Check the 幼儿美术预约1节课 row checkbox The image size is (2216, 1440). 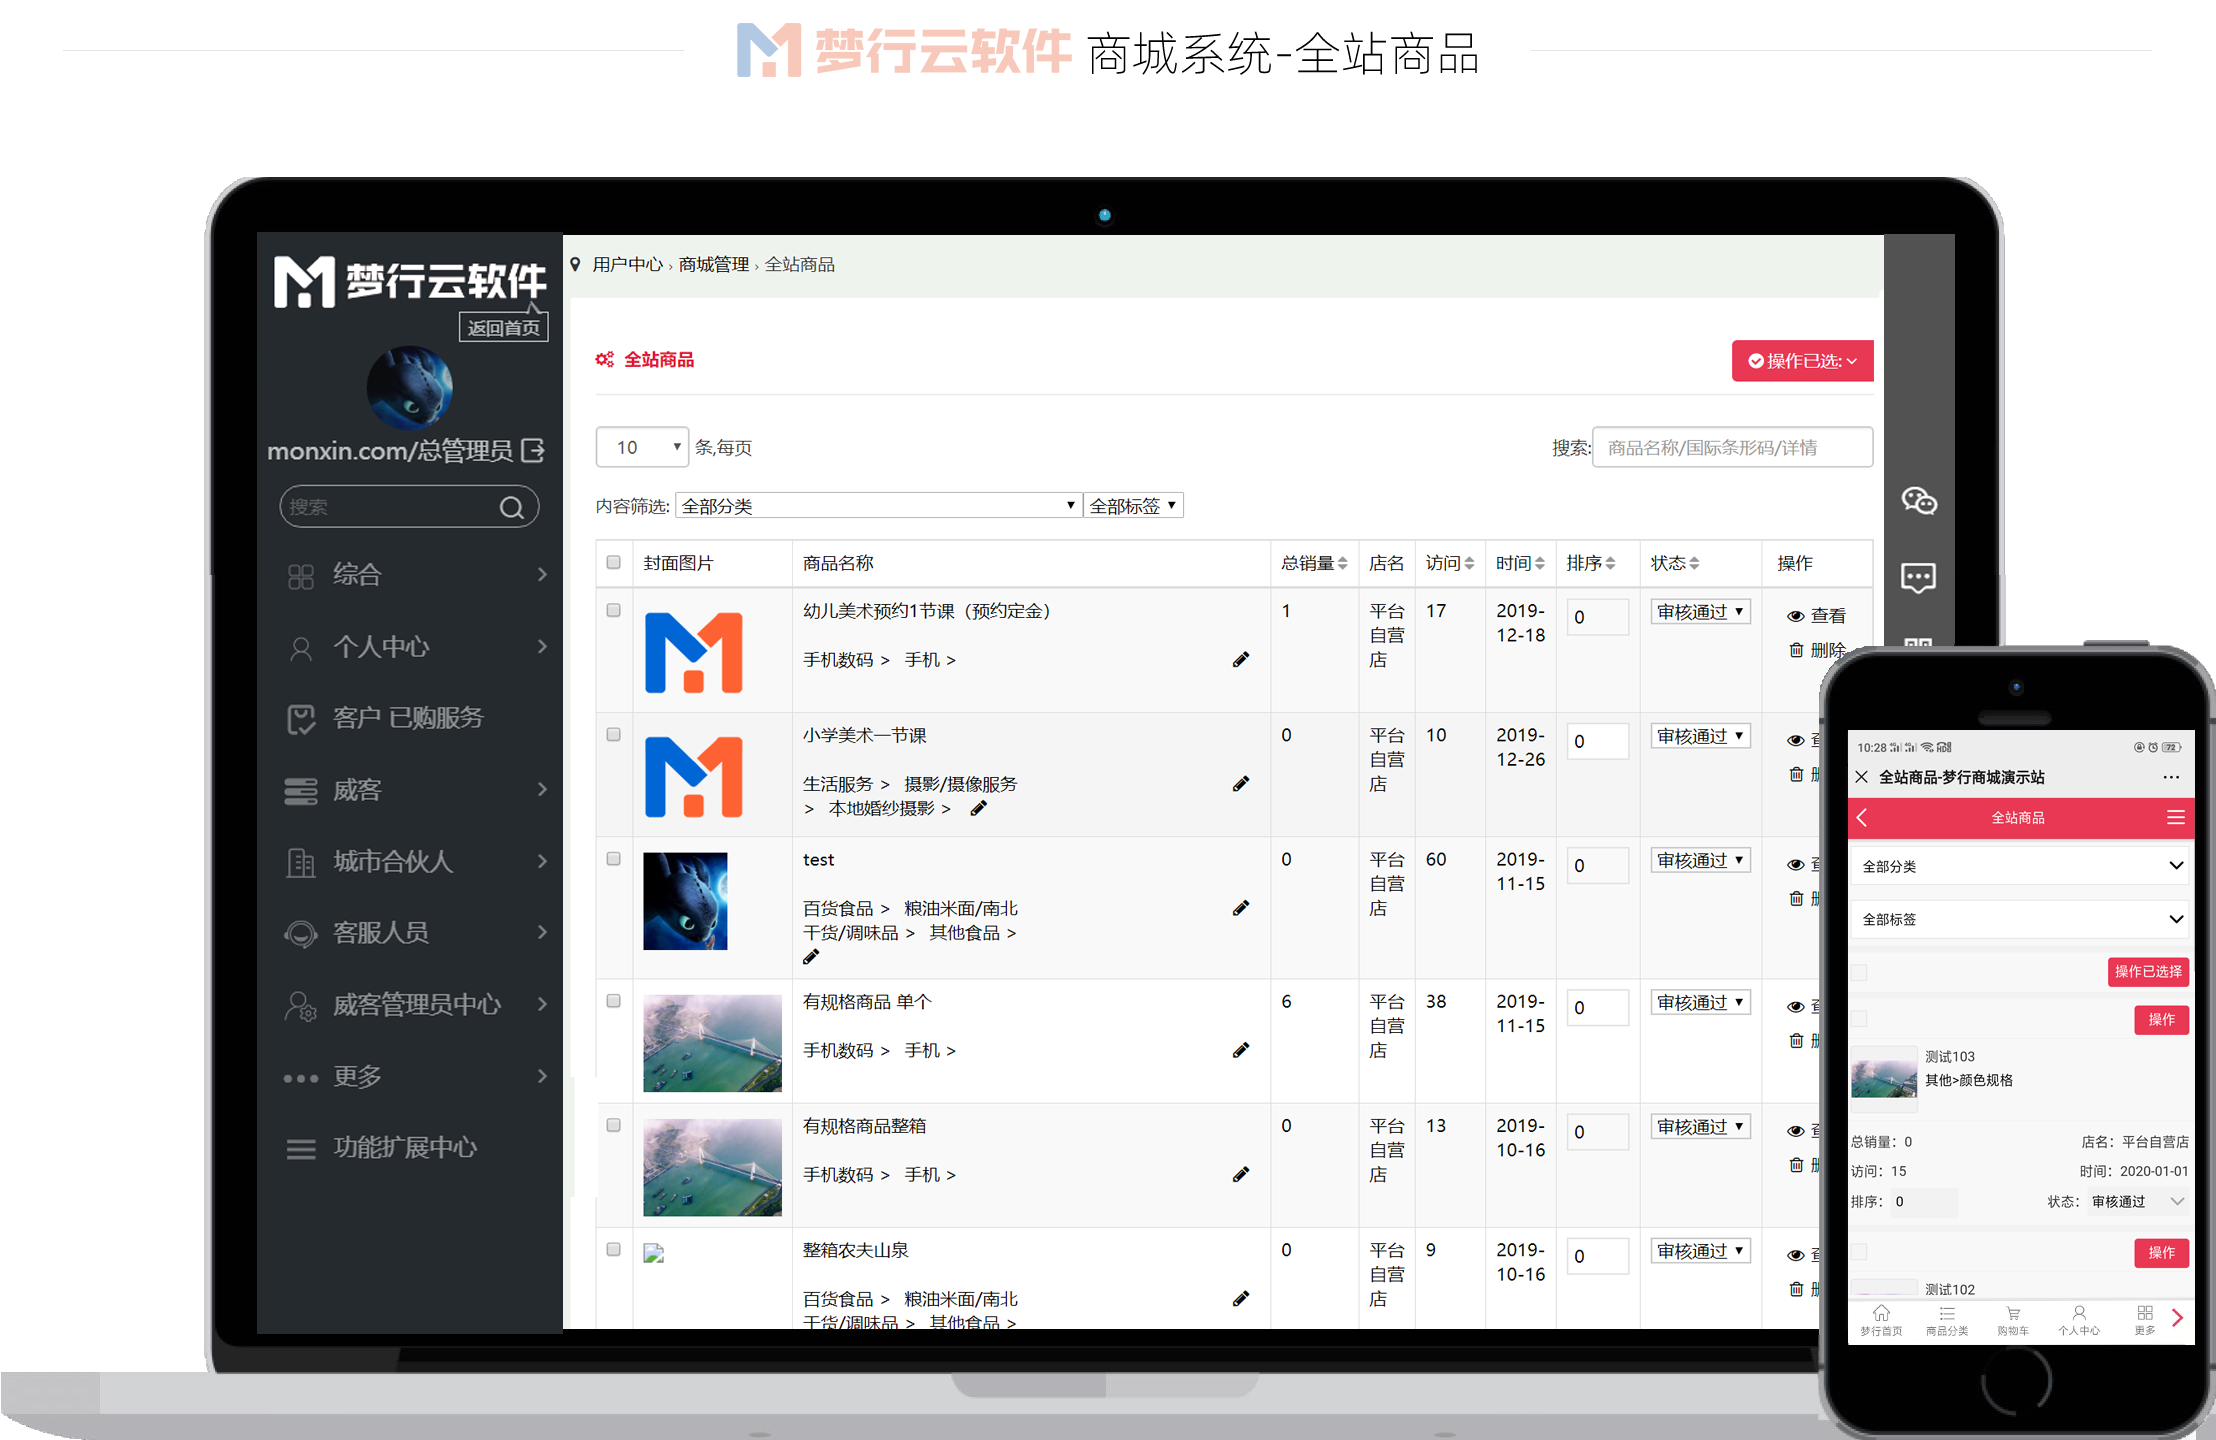(x=613, y=610)
